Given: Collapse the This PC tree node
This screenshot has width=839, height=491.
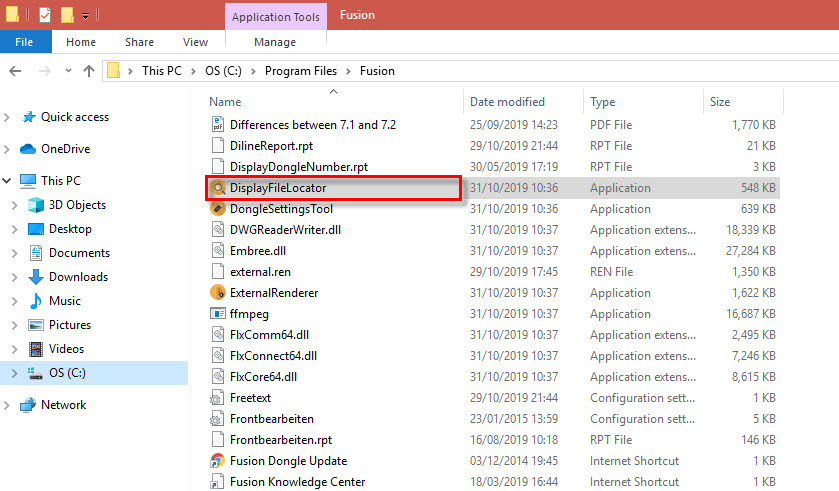Looking at the screenshot, I should click(7, 181).
